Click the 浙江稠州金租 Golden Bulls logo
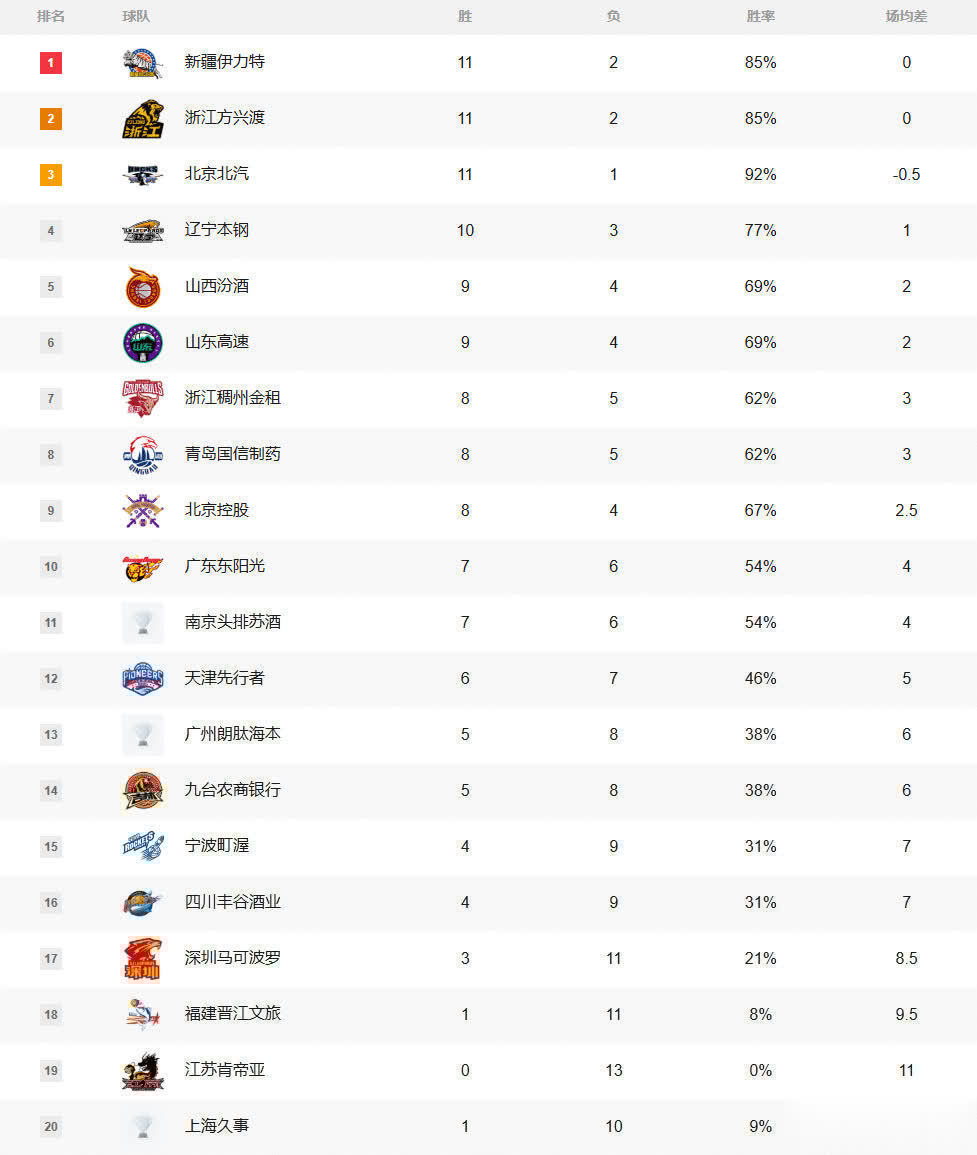977x1155 pixels. click(x=142, y=399)
